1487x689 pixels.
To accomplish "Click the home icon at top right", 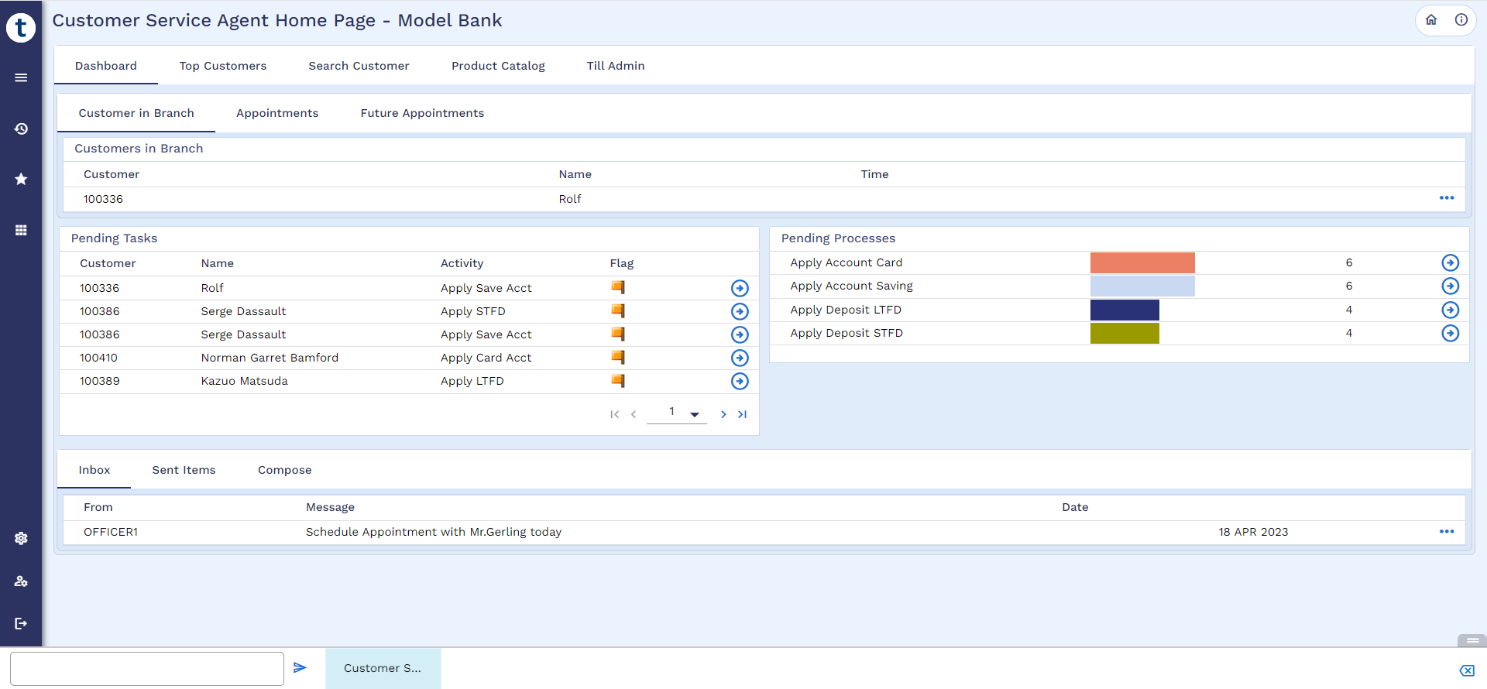I will [1431, 20].
